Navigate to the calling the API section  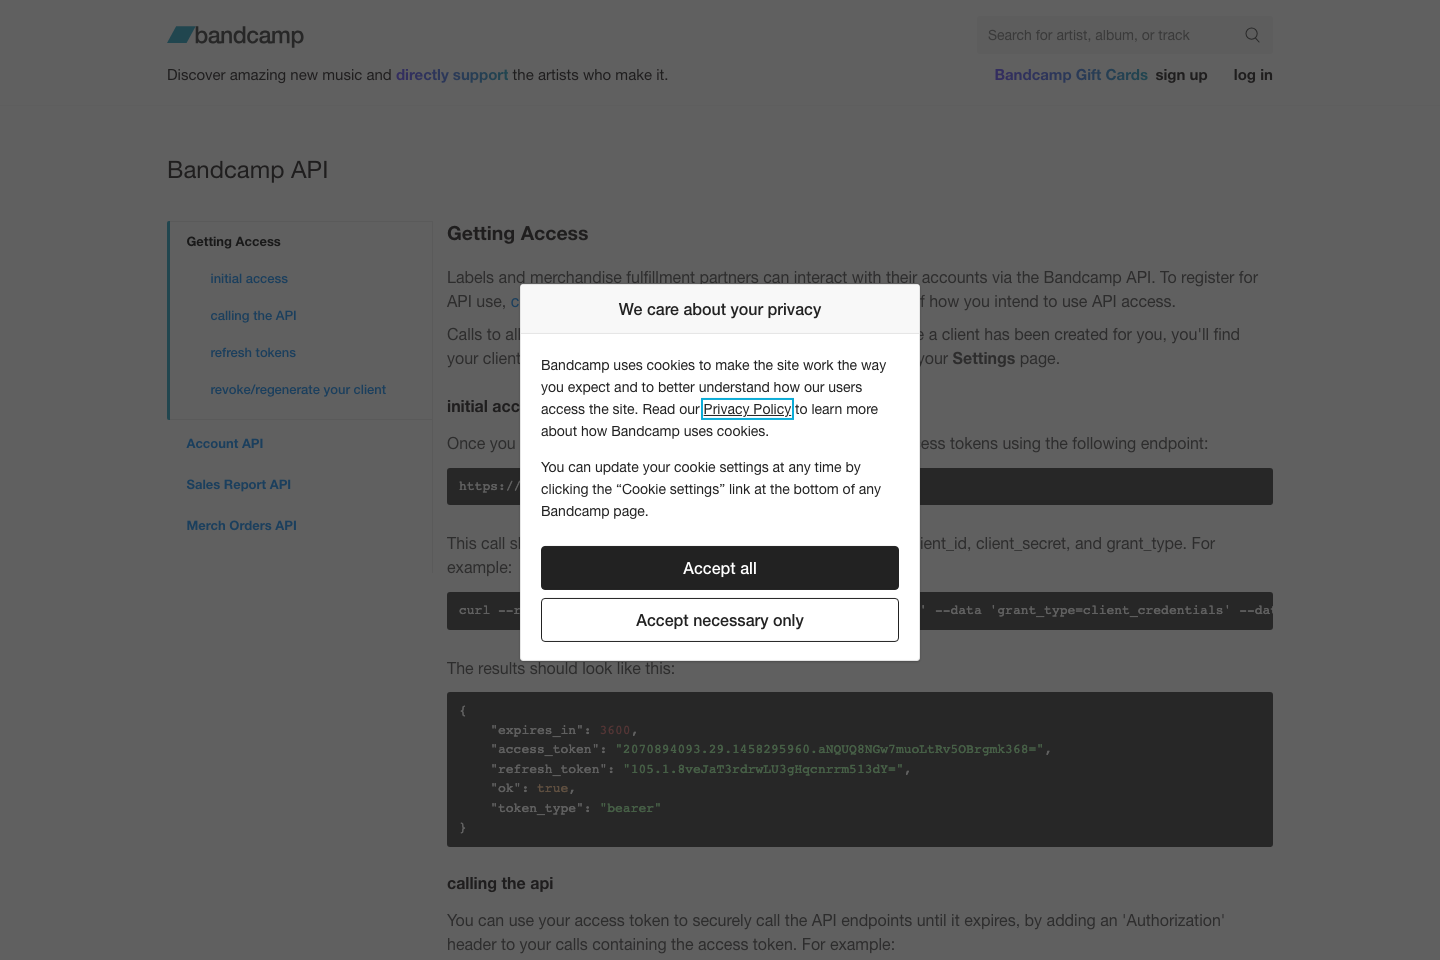pyautogui.click(x=253, y=315)
